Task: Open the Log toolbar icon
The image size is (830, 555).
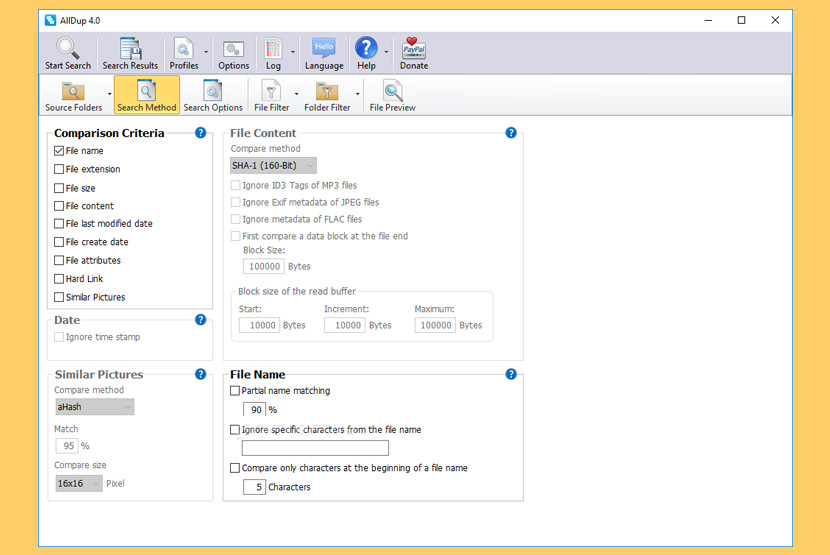Action: (x=273, y=48)
